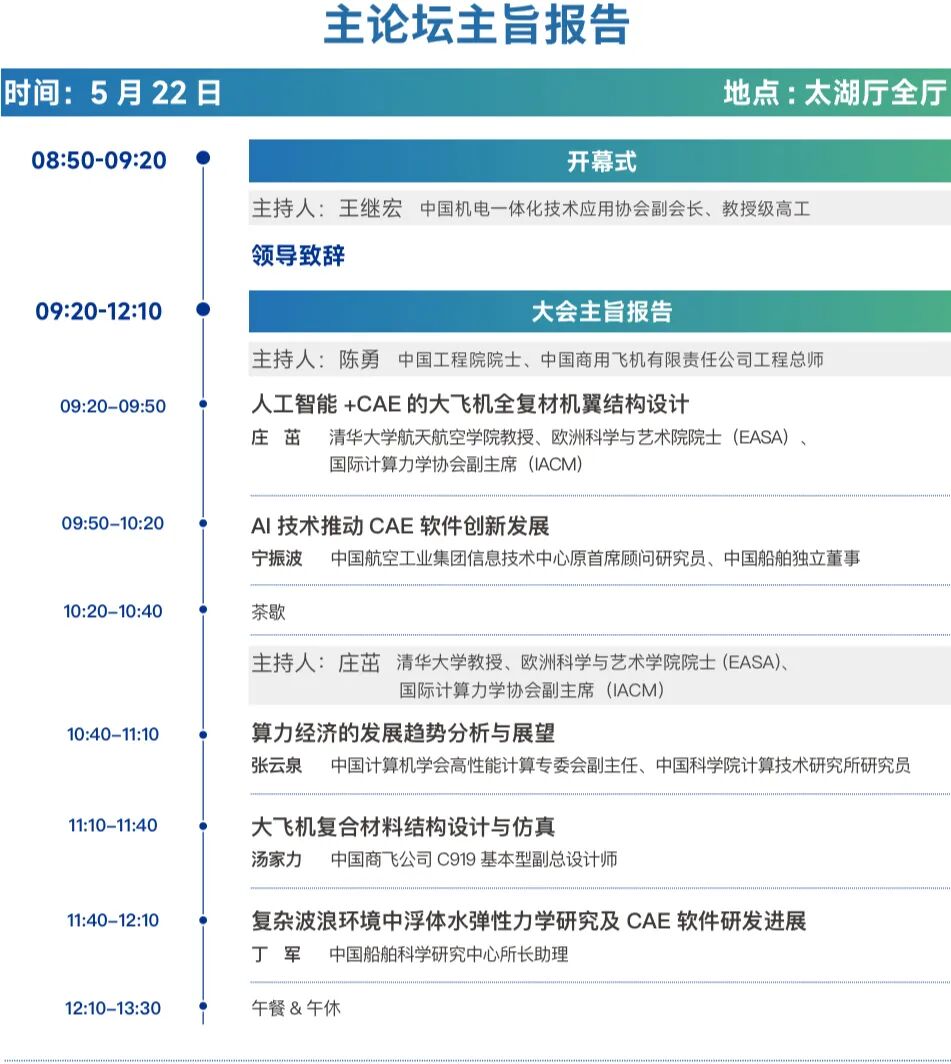The height and width of the screenshot is (1064, 951).
Task: Click the 茶歇 tea break entry
Action: (x=268, y=612)
